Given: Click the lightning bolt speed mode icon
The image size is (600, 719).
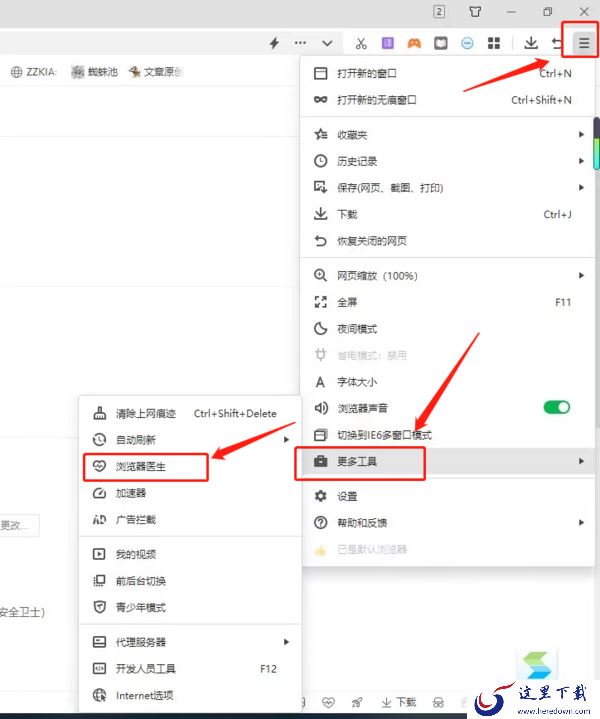Looking at the screenshot, I should [x=274, y=43].
